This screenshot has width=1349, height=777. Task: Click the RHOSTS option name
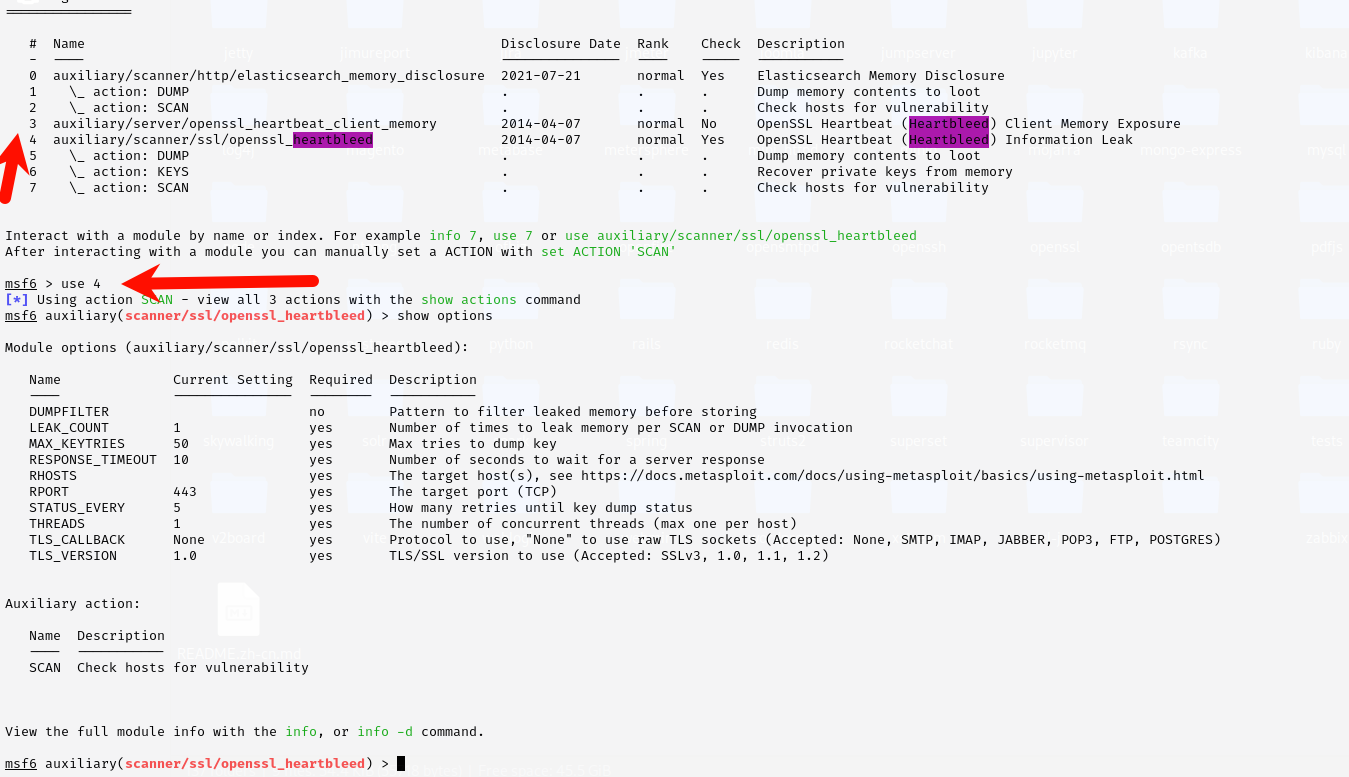click(x=53, y=476)
